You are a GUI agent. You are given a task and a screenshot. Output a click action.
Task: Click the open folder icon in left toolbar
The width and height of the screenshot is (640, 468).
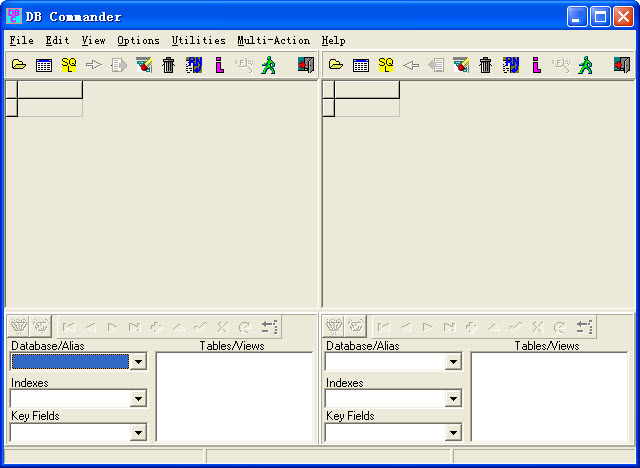[19, 65]
